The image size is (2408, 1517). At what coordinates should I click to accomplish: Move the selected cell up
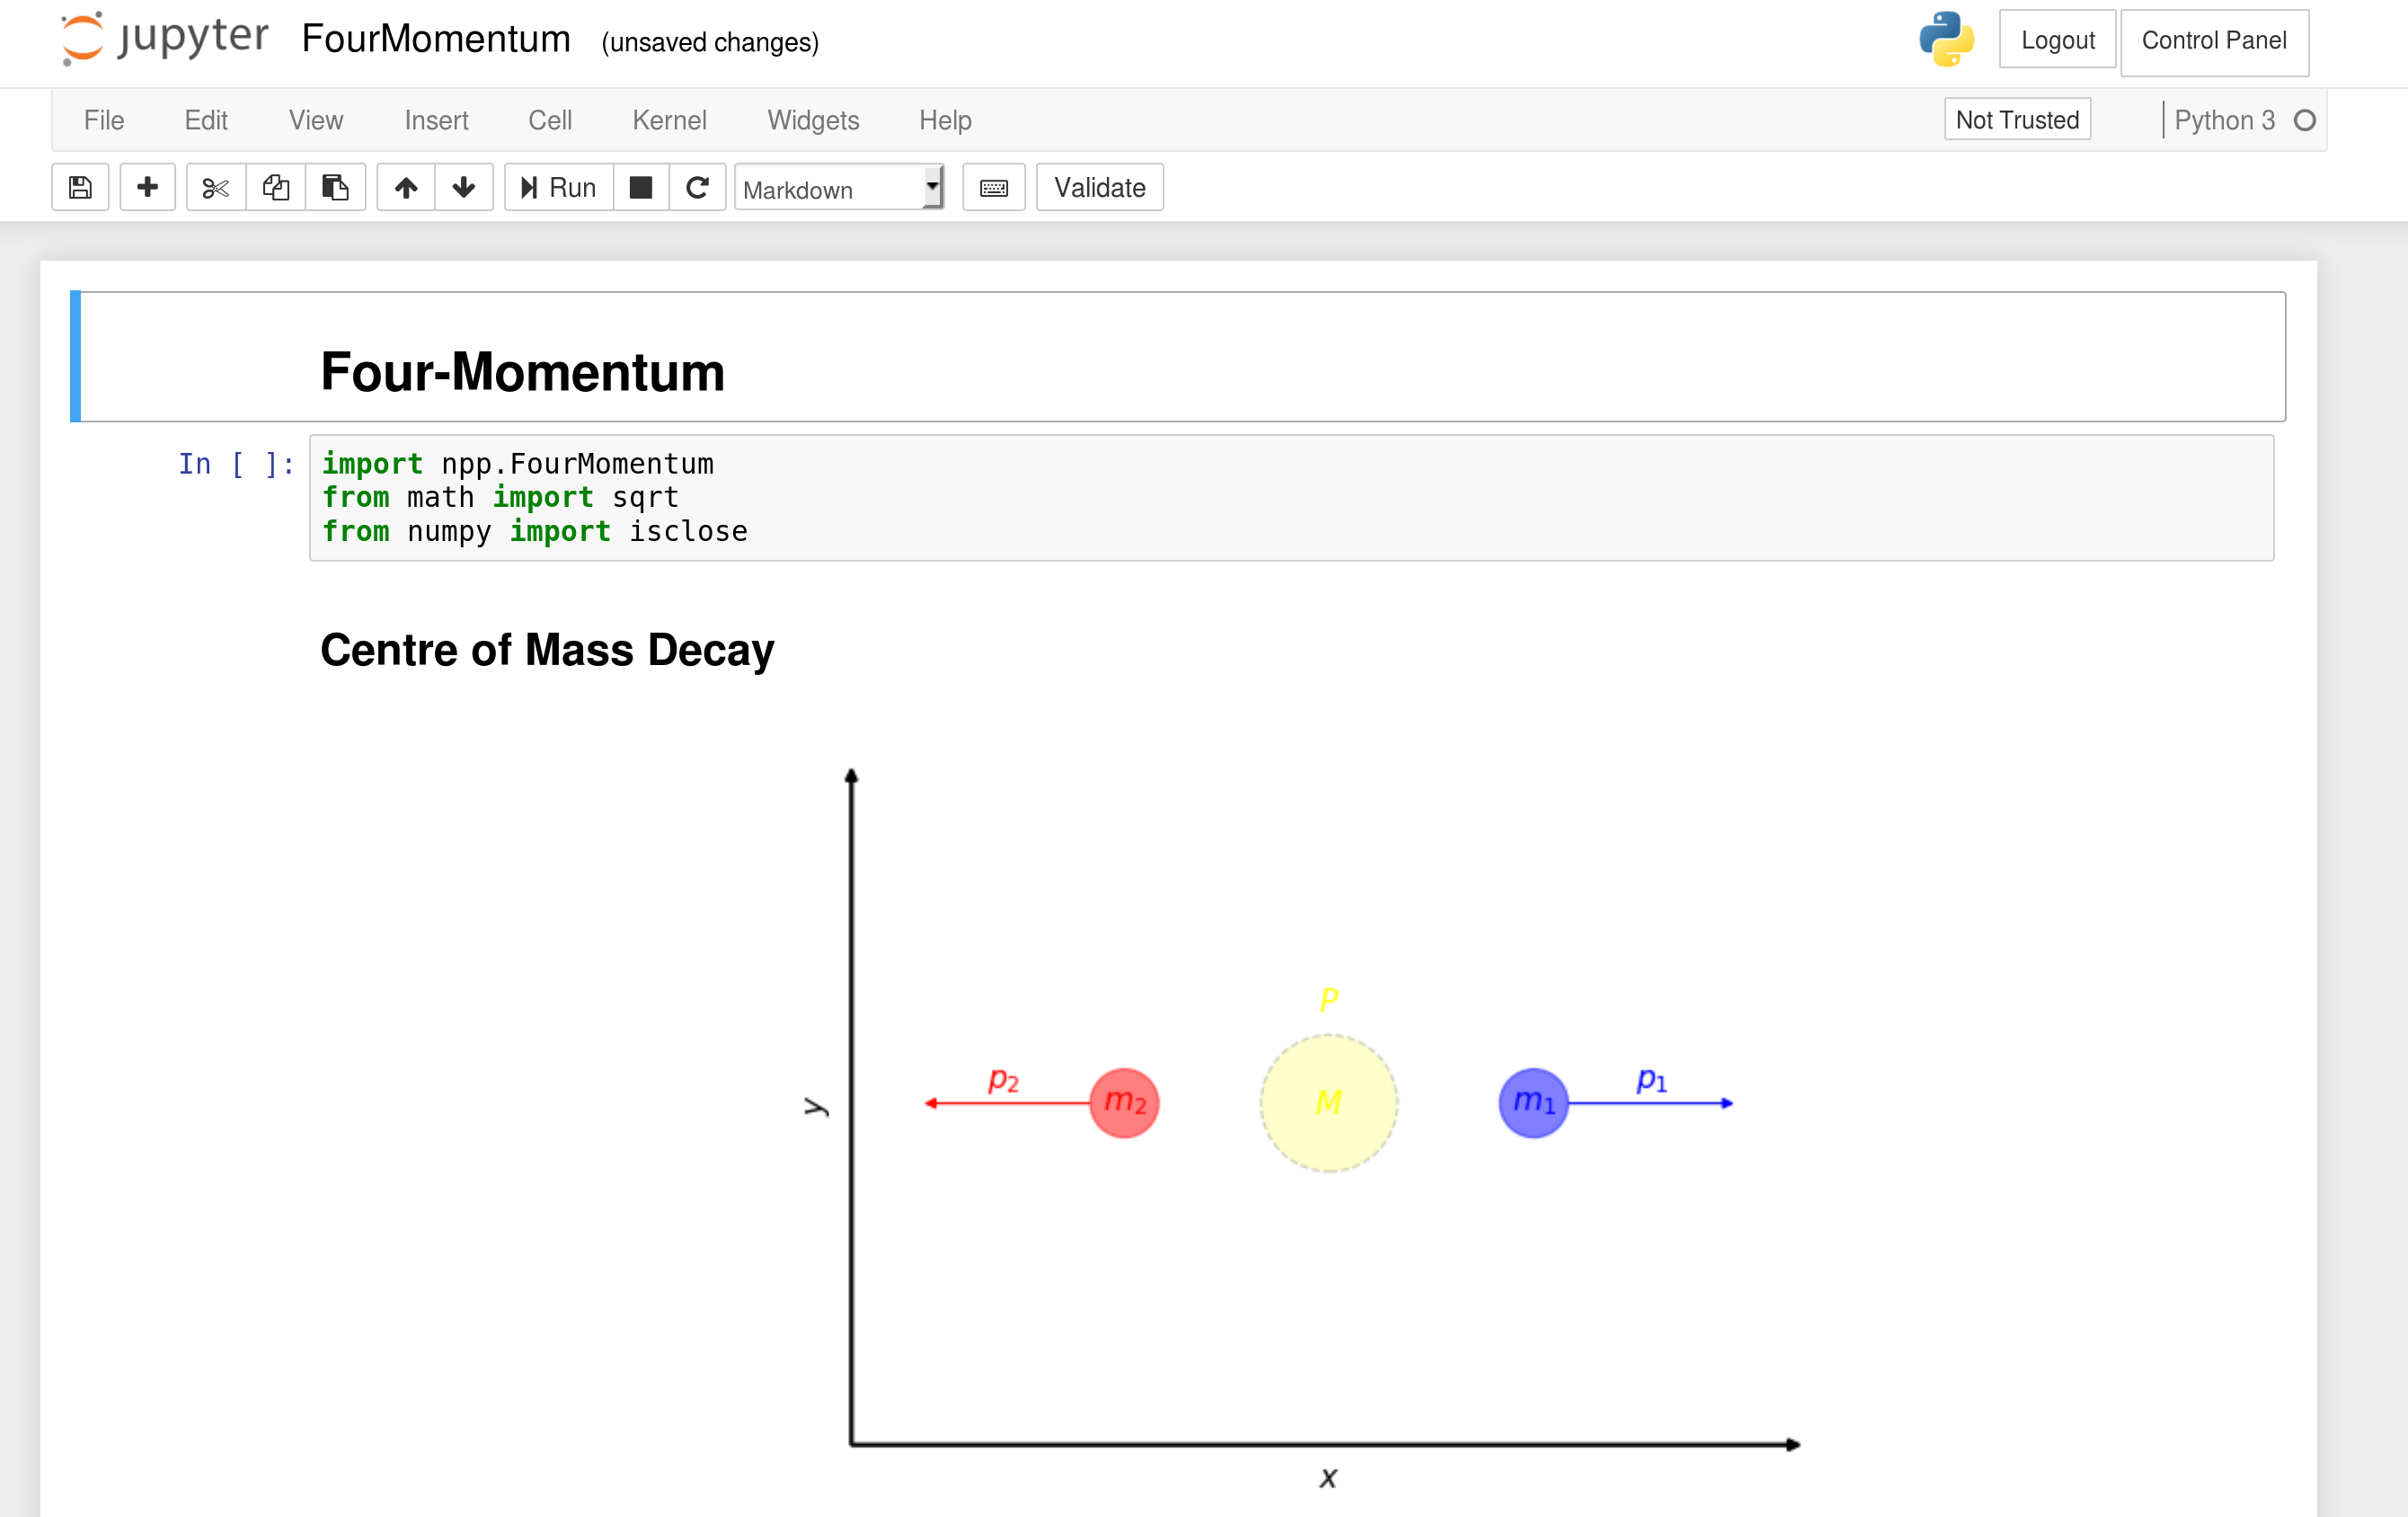coord(406,187)
